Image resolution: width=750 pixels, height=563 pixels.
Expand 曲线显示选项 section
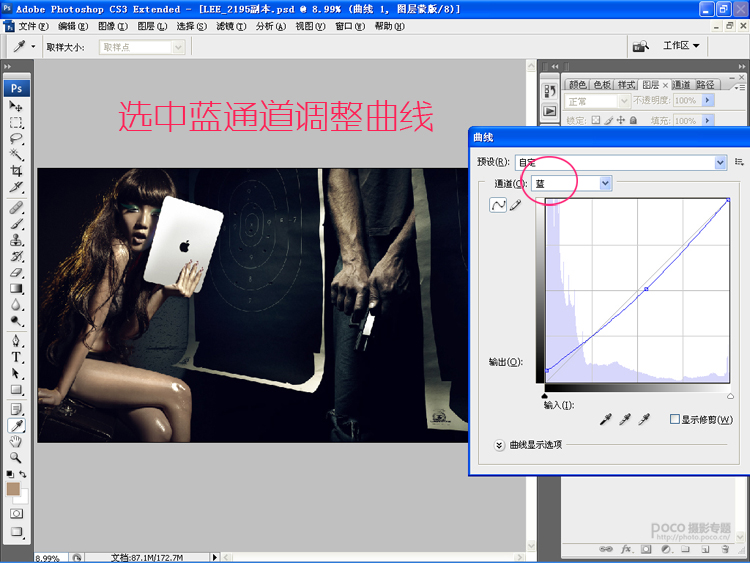click(x=499, y=445)
